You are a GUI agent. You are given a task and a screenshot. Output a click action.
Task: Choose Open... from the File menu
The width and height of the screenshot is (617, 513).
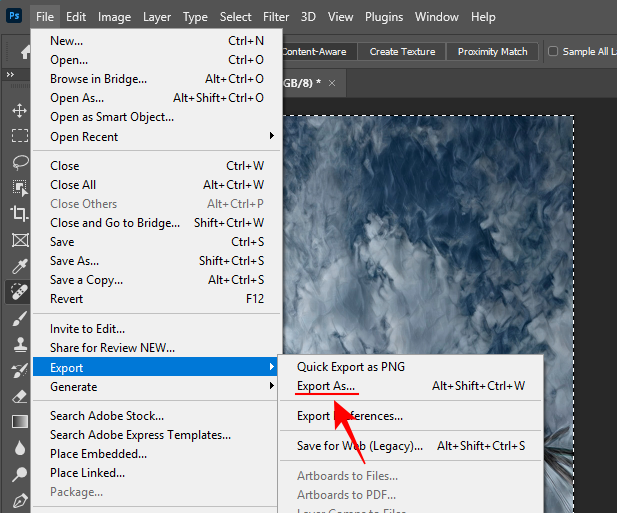point(157,60)
